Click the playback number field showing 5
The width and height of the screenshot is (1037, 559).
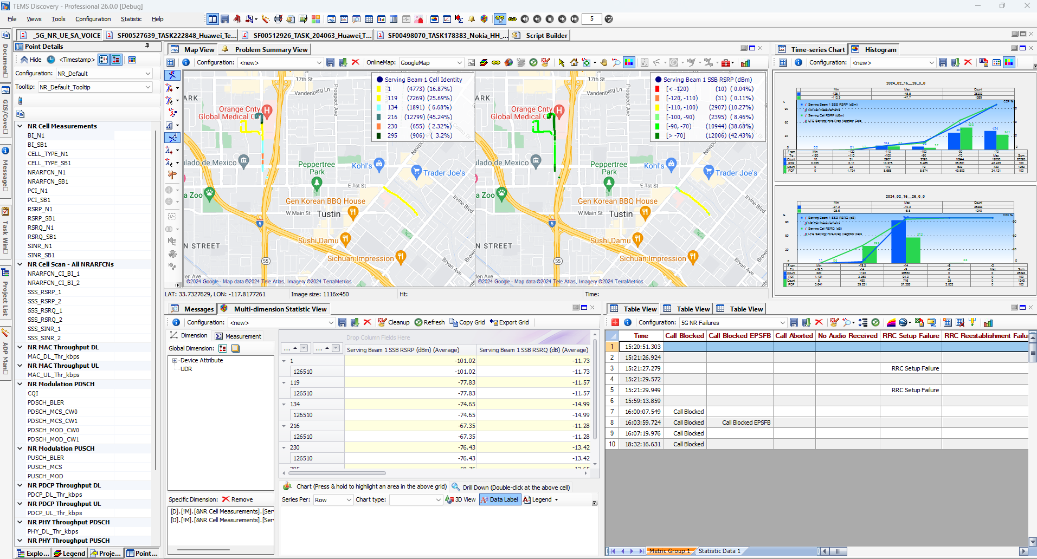(x=592, y=19)
